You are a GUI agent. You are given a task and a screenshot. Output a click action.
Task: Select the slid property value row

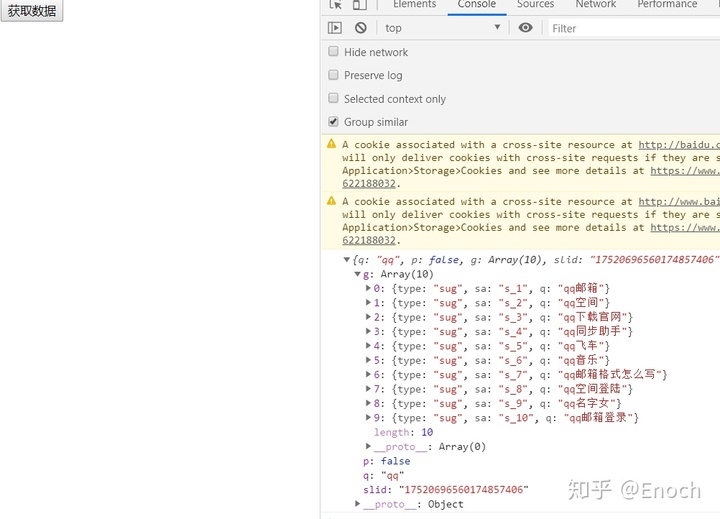pos(445,490)
